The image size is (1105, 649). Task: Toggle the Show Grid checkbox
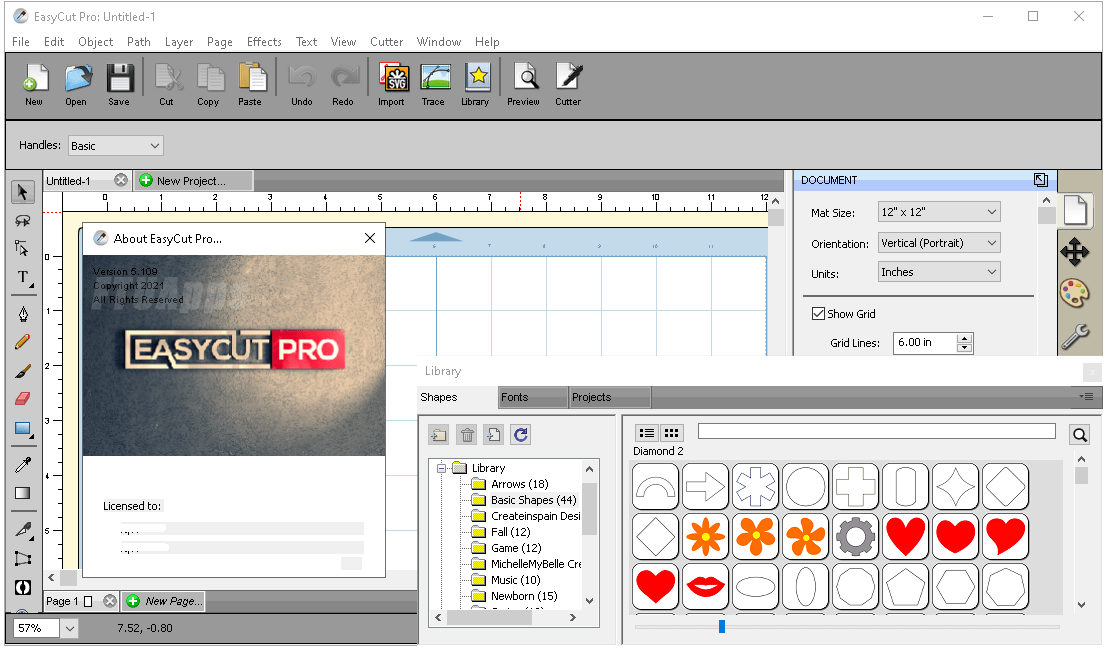[x=819, y=314]
